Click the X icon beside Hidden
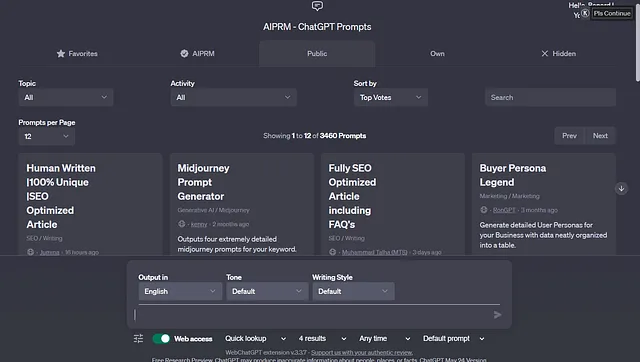 (544, 53)
